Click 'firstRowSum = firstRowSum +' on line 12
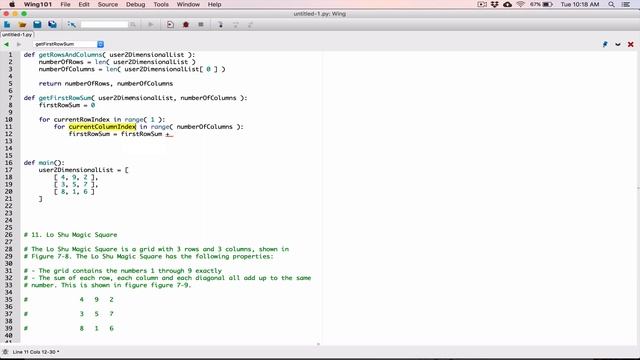 [121, 134]
